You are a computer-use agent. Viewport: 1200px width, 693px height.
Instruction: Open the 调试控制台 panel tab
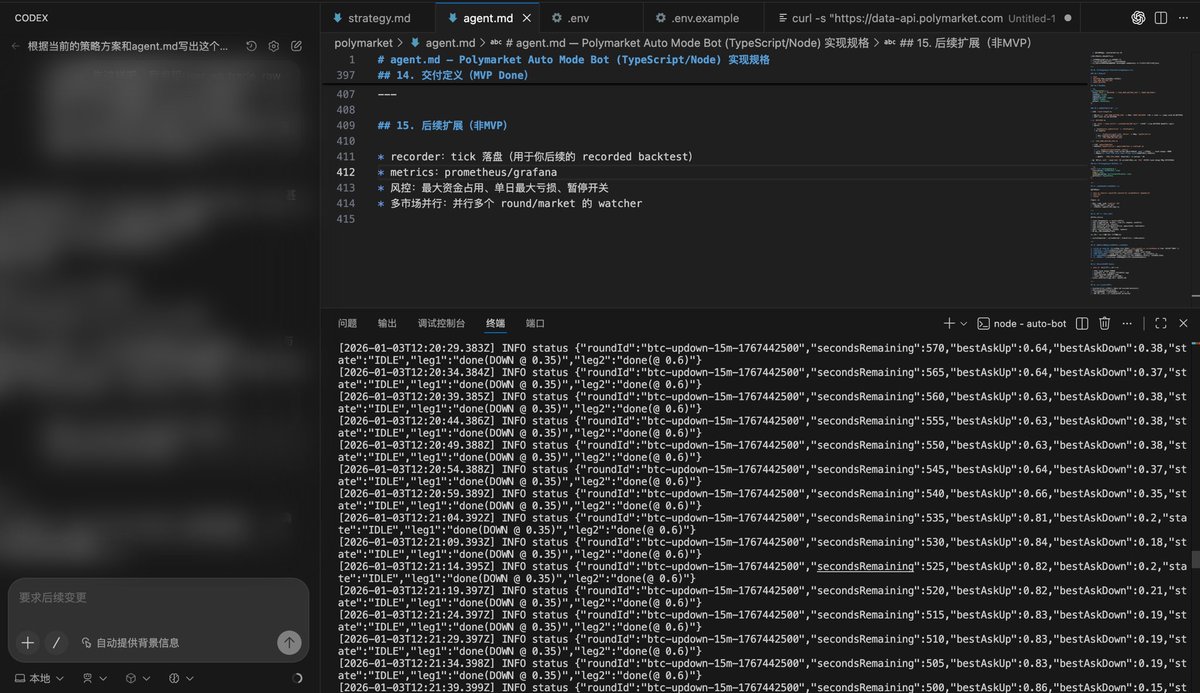click(x=441, y=323)
